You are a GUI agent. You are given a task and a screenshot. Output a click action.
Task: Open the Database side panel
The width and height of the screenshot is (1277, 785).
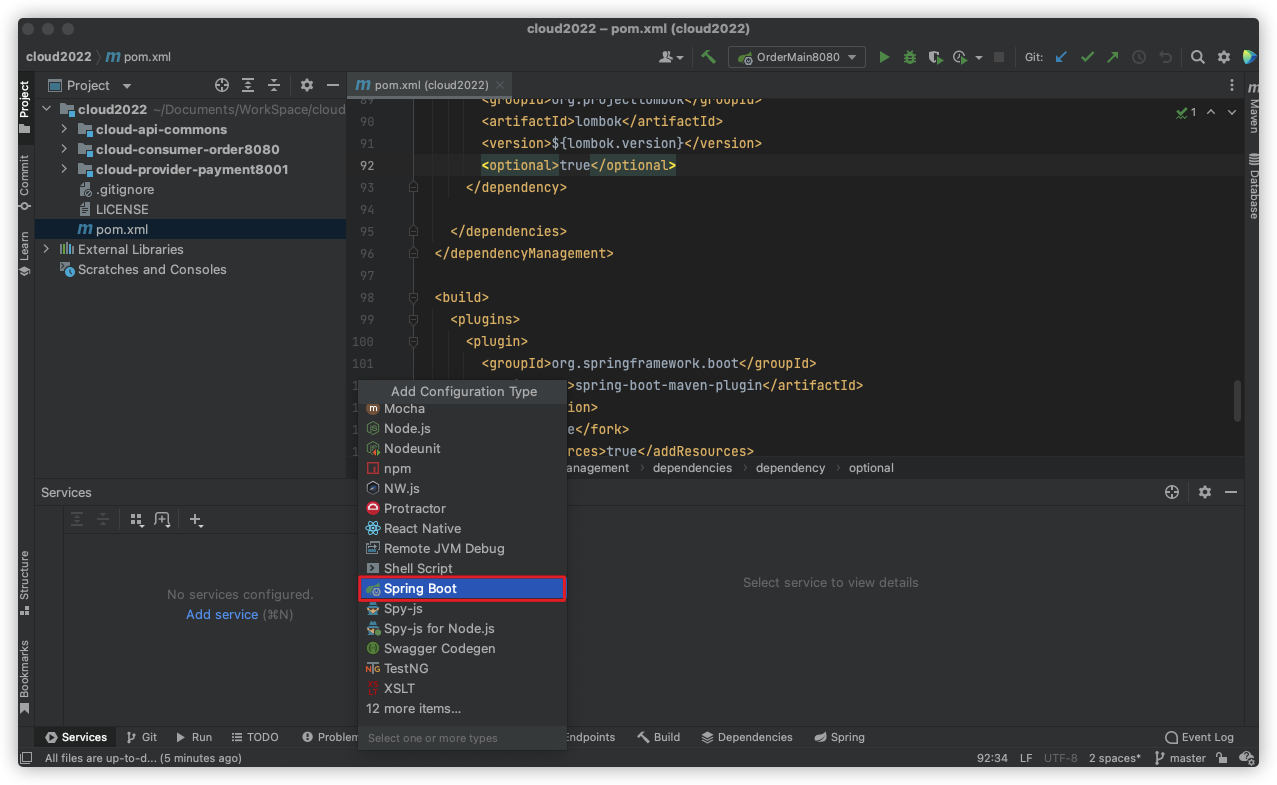pyautogui.click(x=1253, y=186)
